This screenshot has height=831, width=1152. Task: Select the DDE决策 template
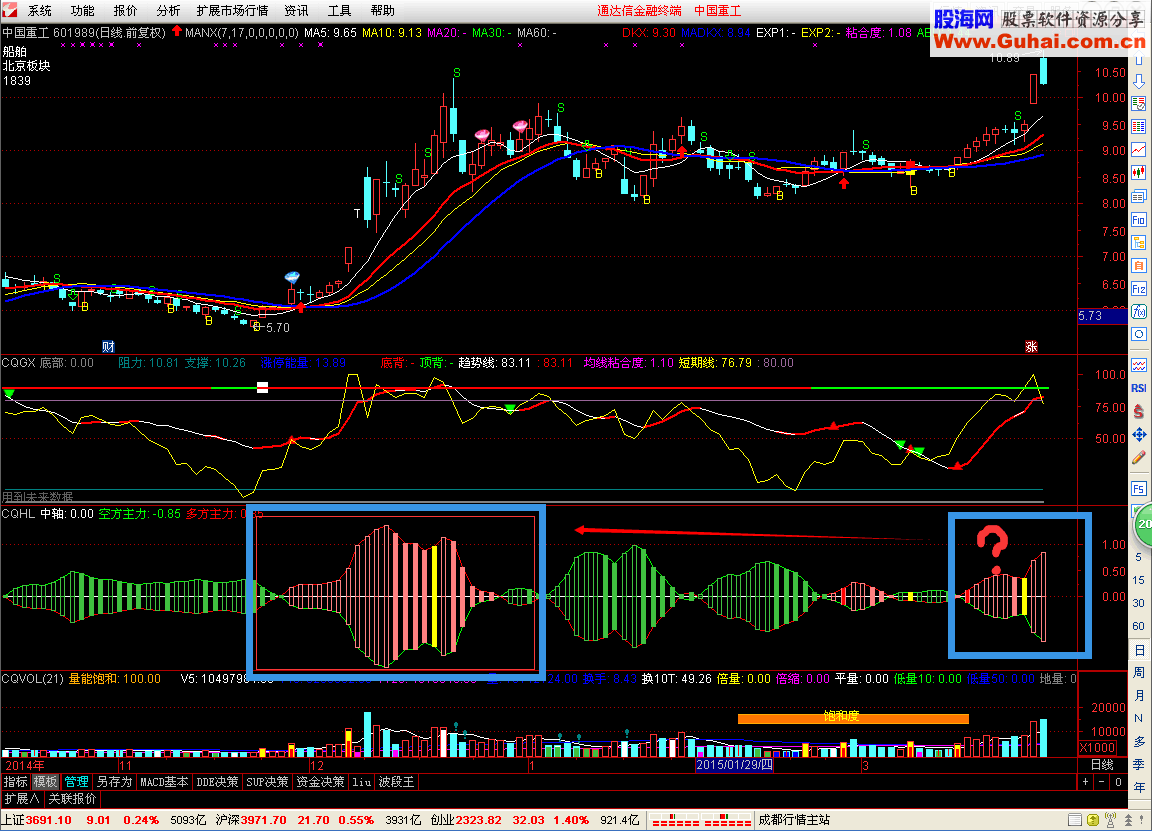[x=217, y=782]
